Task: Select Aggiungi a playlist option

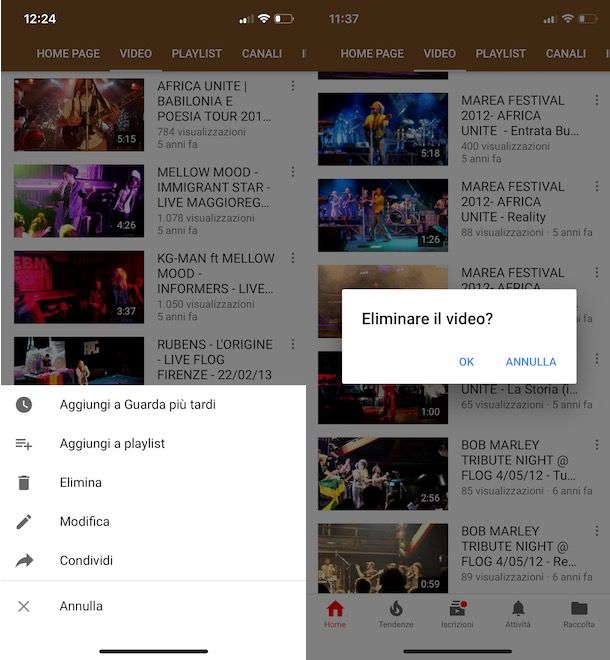Action: (153, 444)
